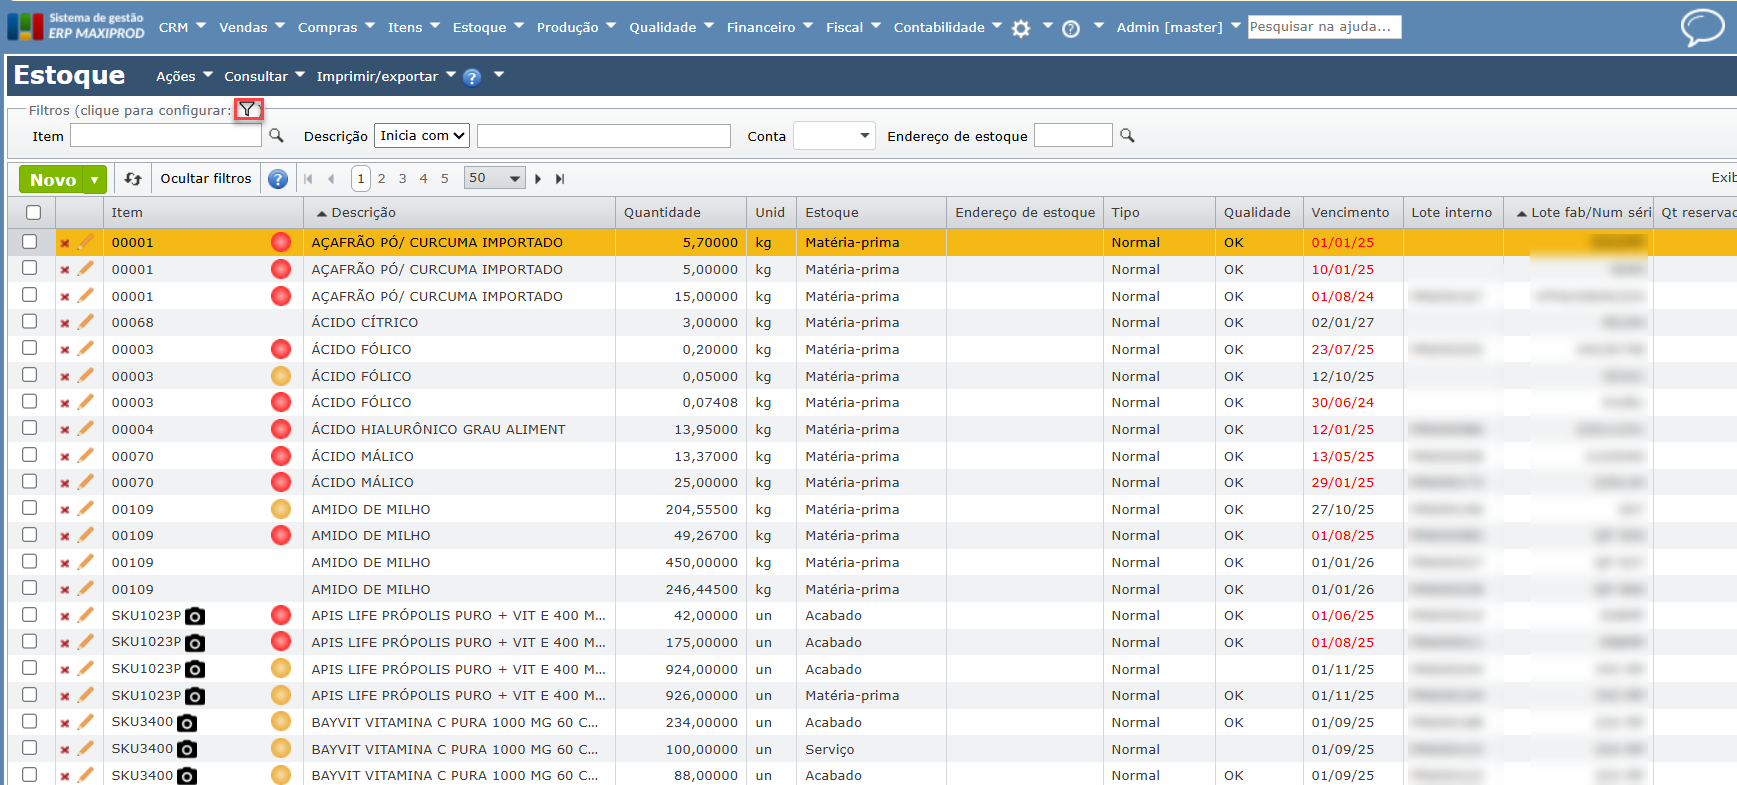
Task: Open the Financeiro menu
Action: [x=768, y=27]
